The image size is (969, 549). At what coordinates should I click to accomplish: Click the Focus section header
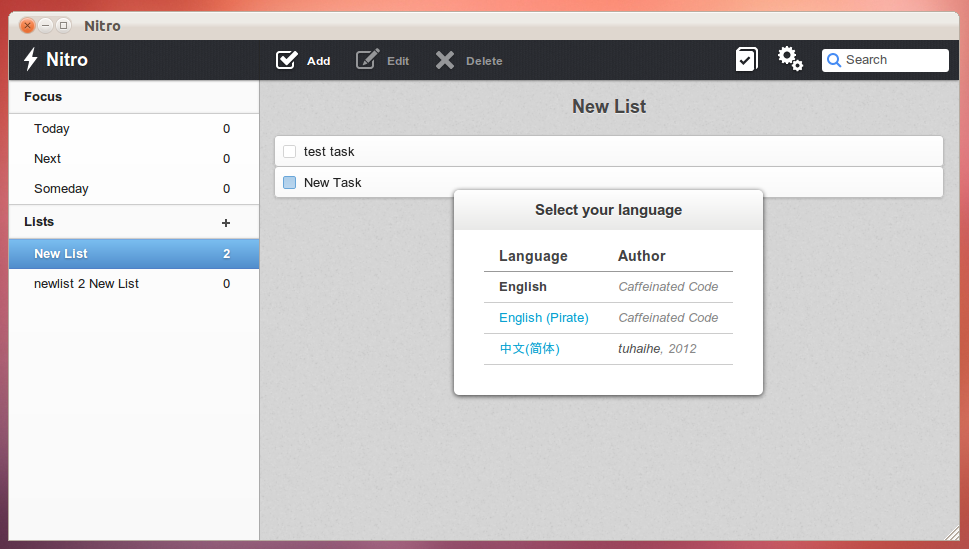(43, 96)
